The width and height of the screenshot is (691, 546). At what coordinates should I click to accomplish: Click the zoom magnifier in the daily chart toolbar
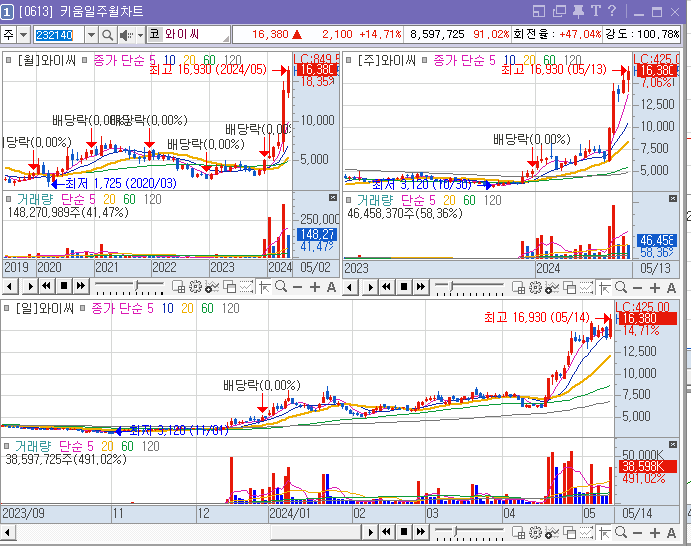(621, 533)
